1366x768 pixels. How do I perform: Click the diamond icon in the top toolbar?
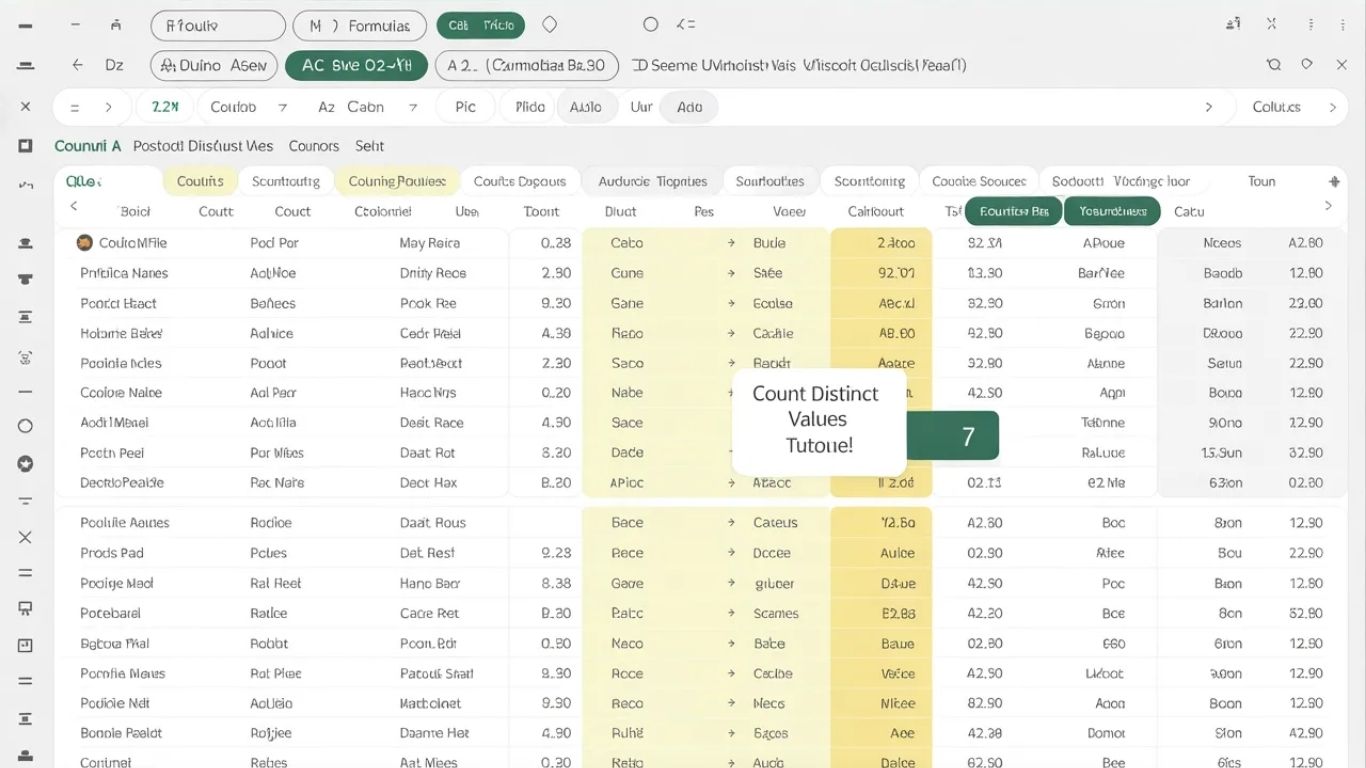549,24
